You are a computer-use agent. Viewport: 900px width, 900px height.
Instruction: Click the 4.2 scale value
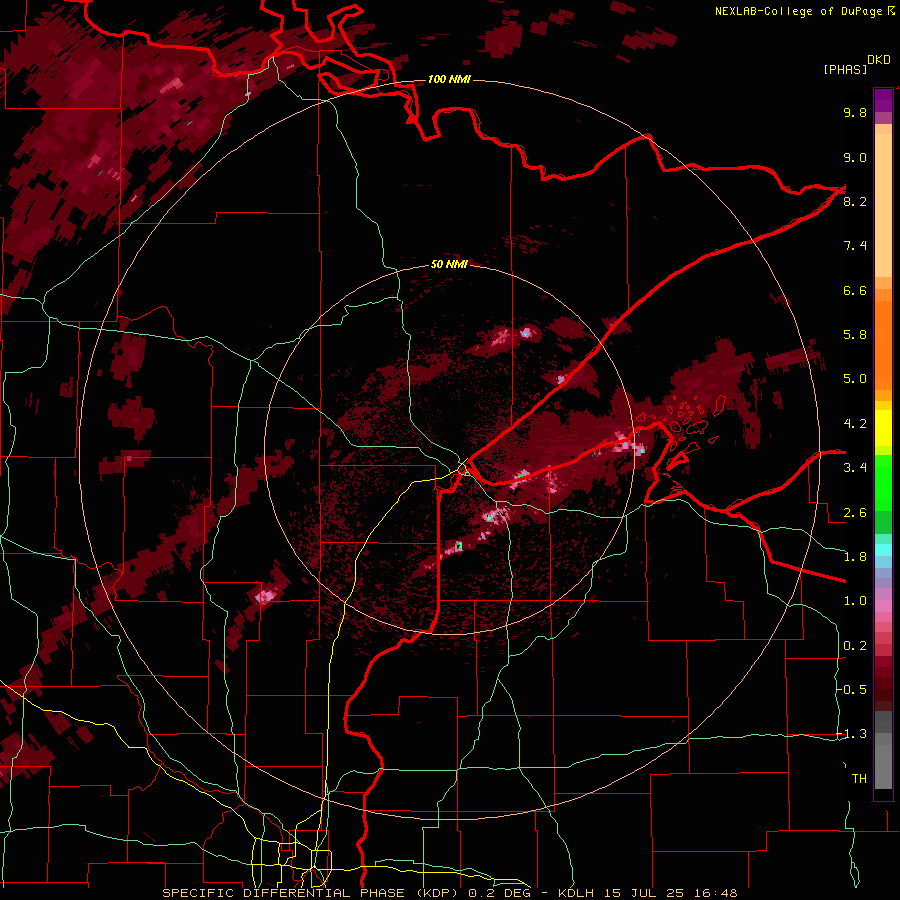(x=855, y=424)
